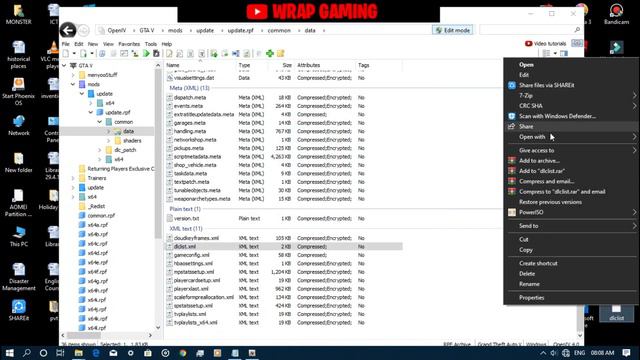The width and height of the screenshot is (640, 360).
Task: Open the notification center icon
Action: coord(626,353)
